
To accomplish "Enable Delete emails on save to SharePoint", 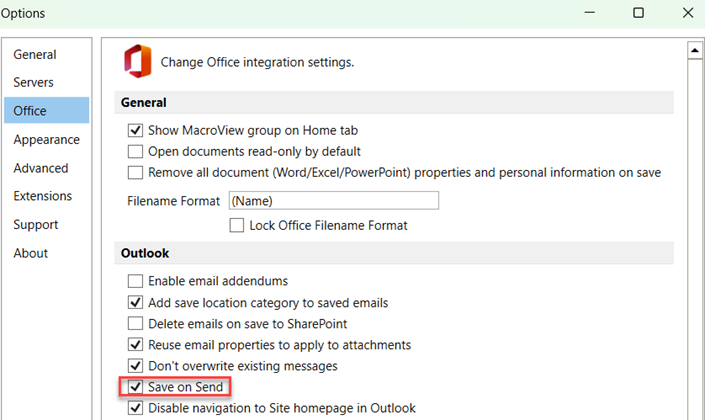I will coord(136,324).
